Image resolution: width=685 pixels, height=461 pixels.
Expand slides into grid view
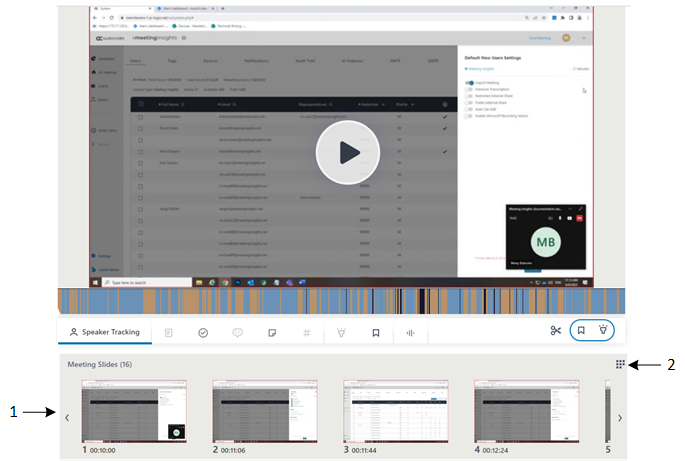pos(620,366)
